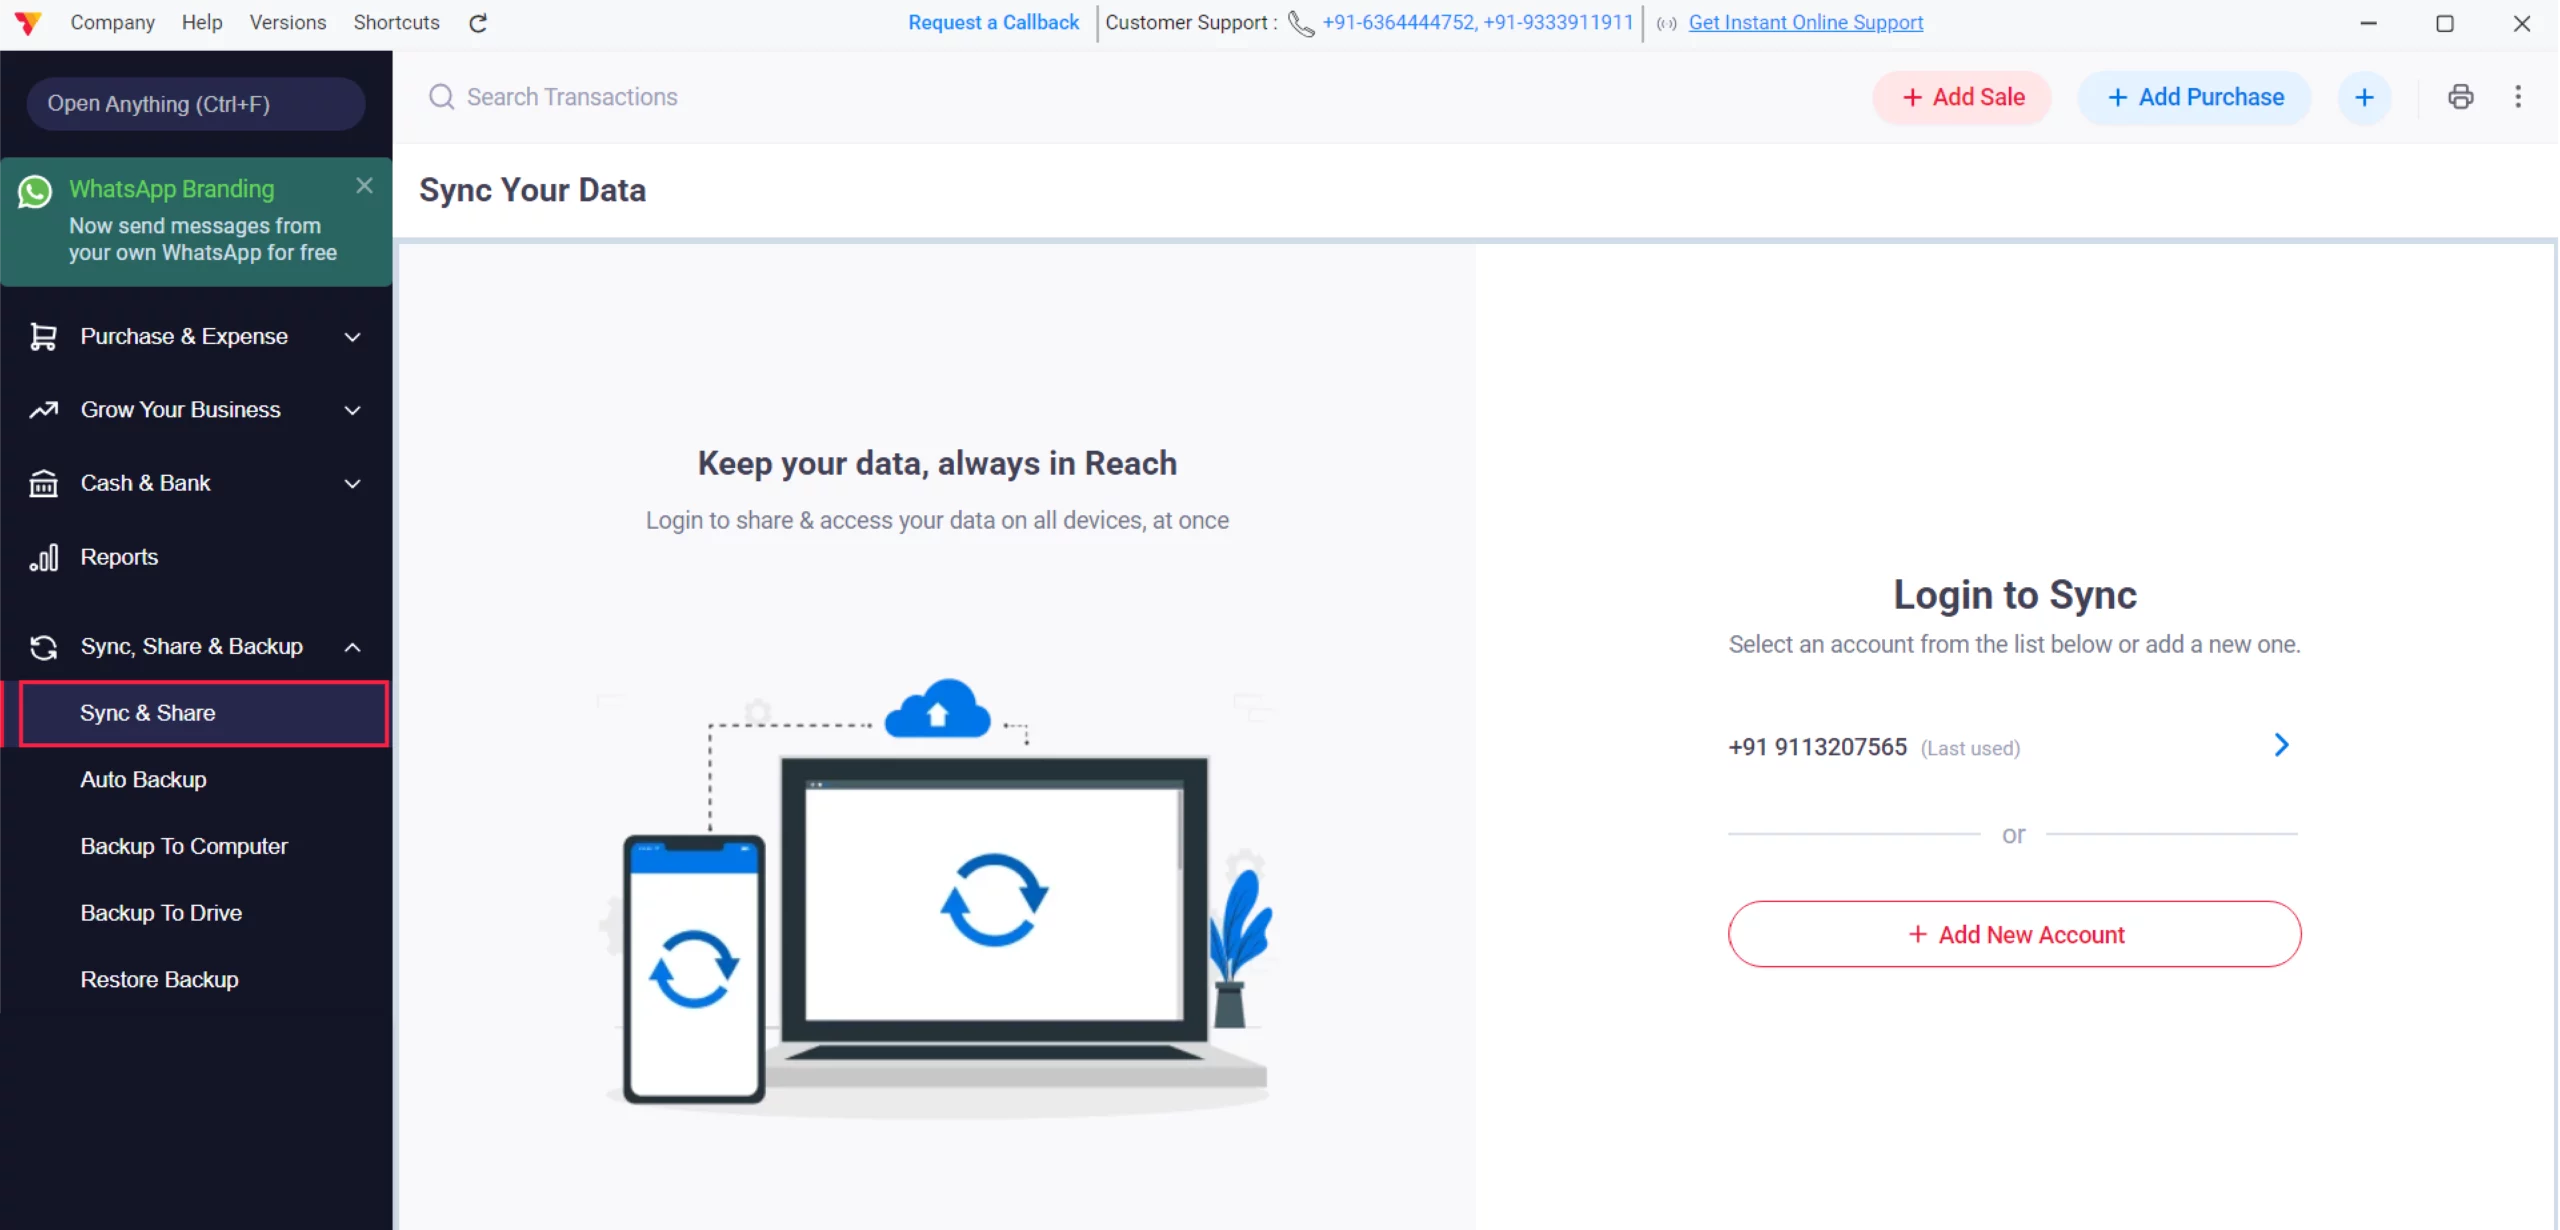Click the print icon in the toolbar
This screenshot has width=2560, height=1230.
(2461, 96)
